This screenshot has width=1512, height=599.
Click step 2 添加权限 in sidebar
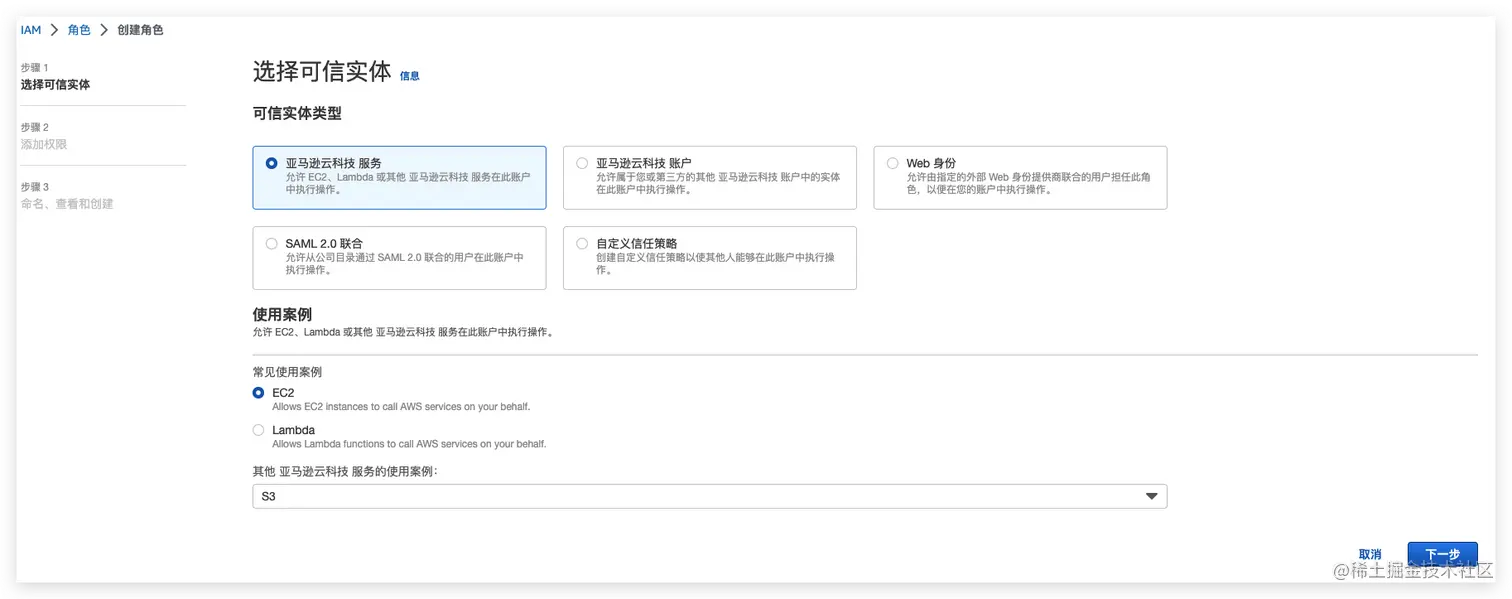(44, 144)
